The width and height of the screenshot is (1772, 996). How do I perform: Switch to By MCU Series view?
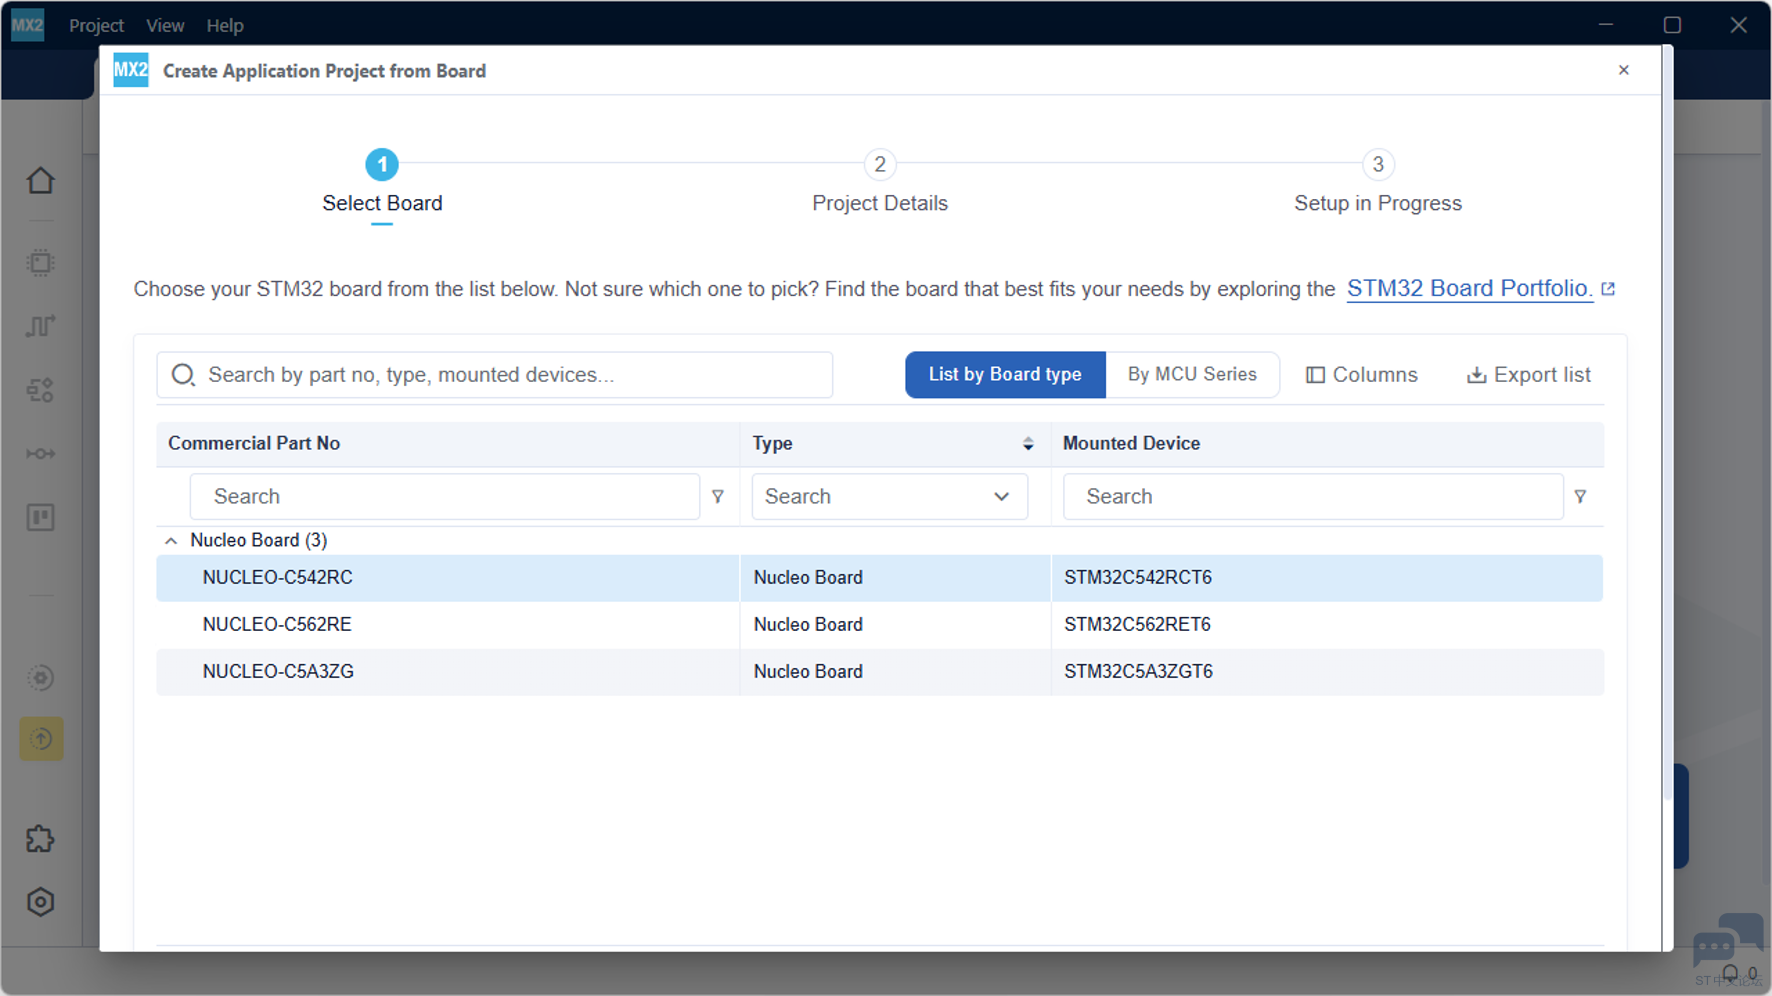pyautogui.click(x=1192, y=375)
